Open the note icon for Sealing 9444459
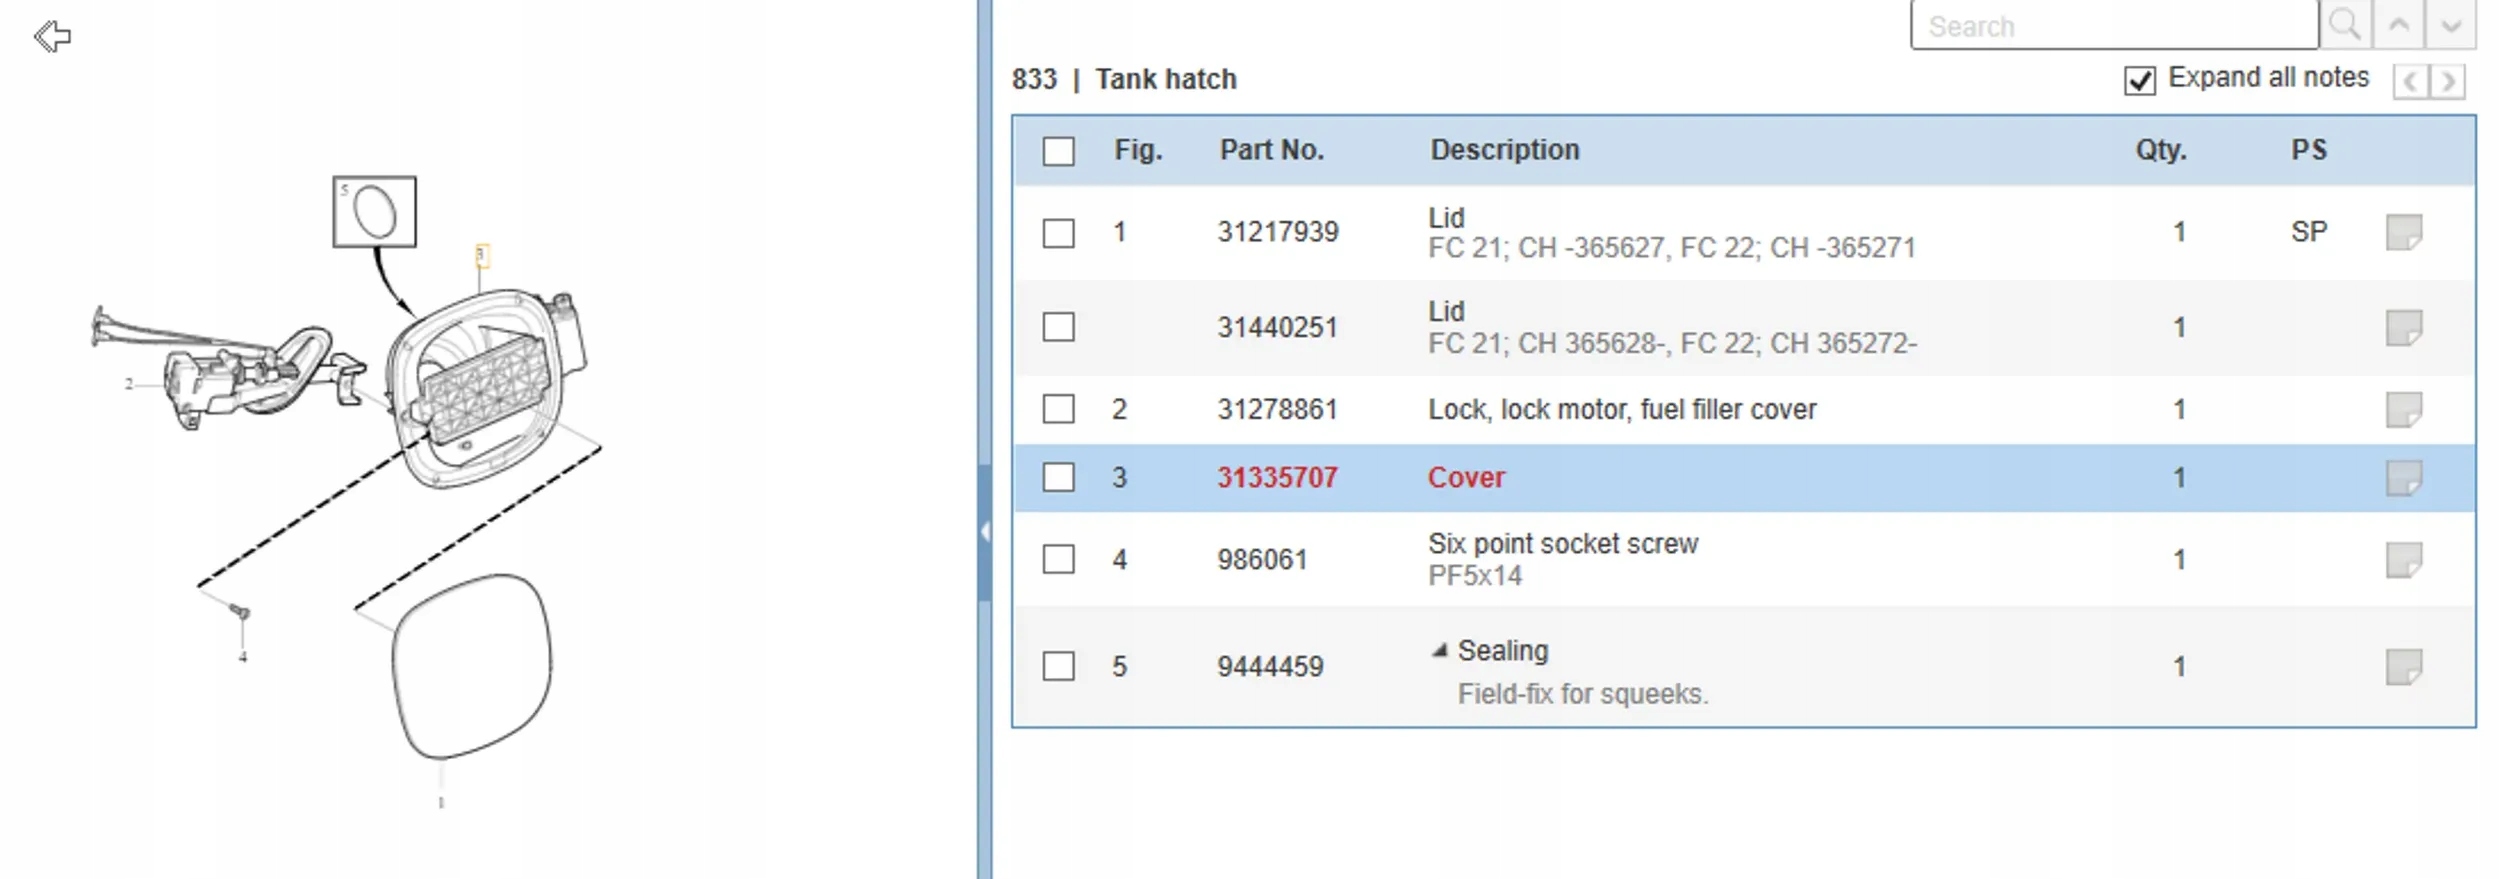Viewport: 2500px width, 879px height. (x=2403, y=667)
